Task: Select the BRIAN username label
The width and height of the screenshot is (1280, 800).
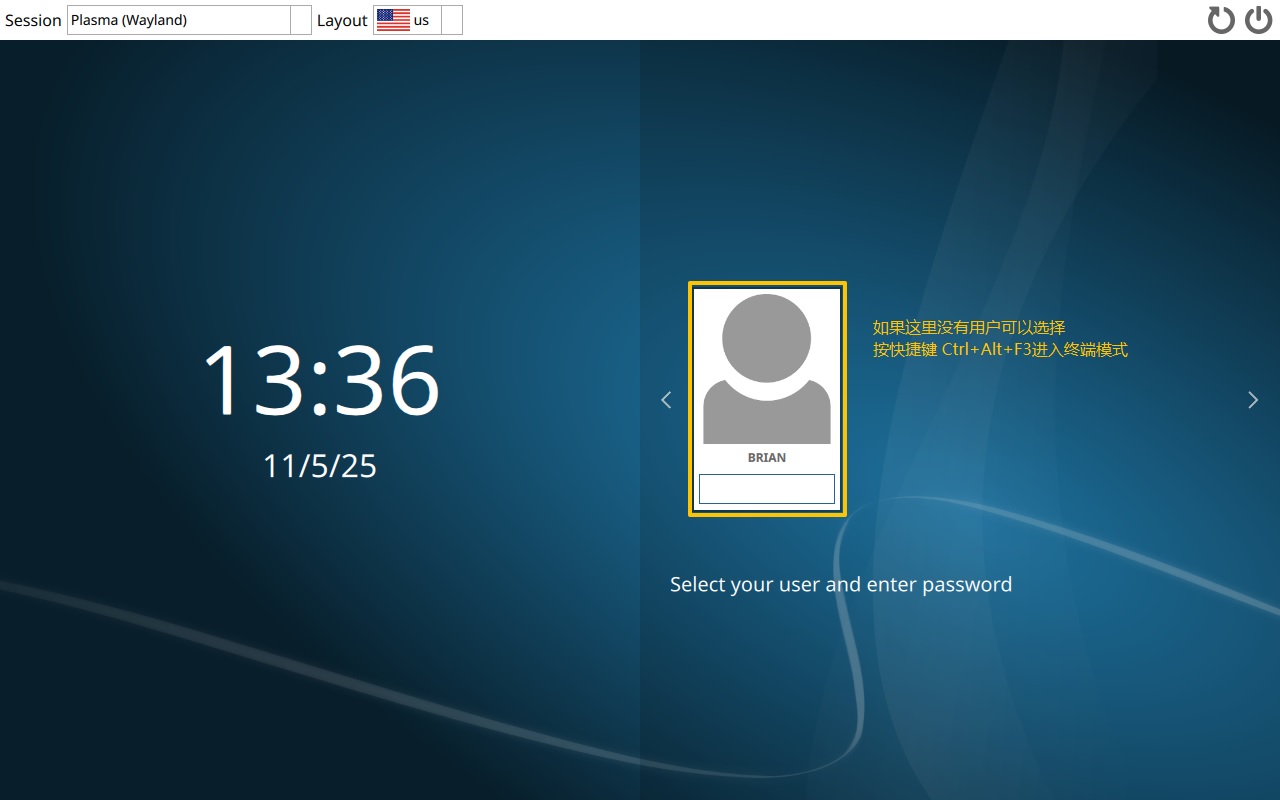Action: point(767,457)
